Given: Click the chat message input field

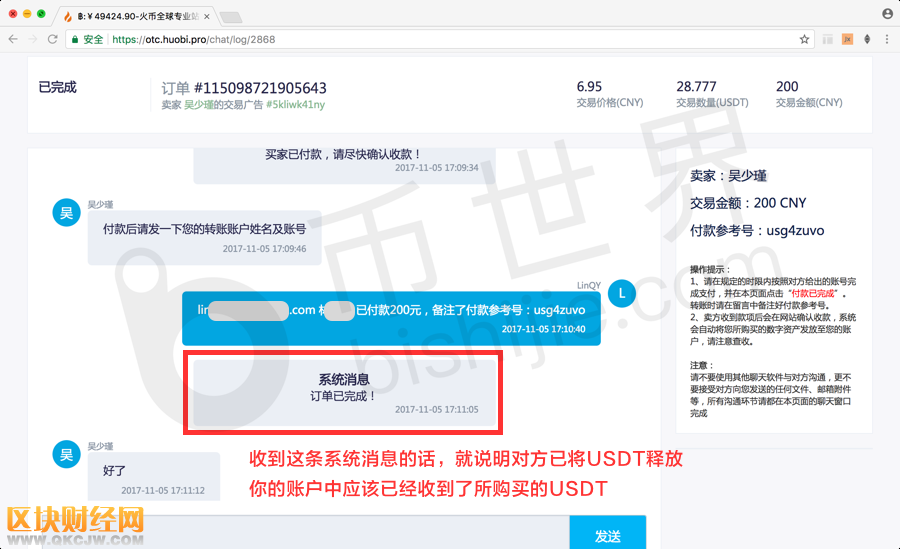Looking at the screenshot, I should tap(306, 532).
